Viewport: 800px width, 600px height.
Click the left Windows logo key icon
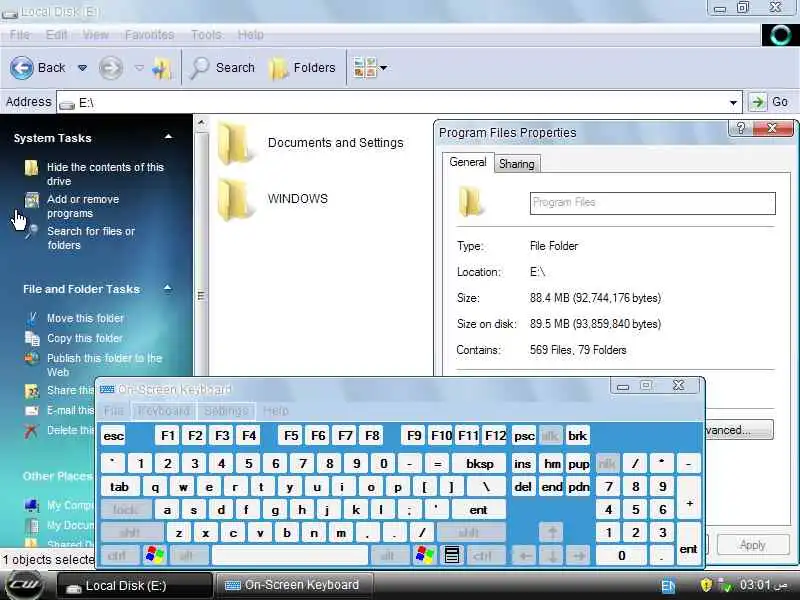(155, 555)
